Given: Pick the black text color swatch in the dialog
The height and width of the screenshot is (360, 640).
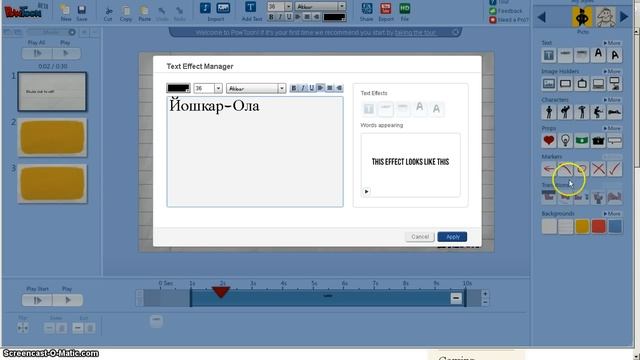Looking at the screenshot, I should click(178, 88).
